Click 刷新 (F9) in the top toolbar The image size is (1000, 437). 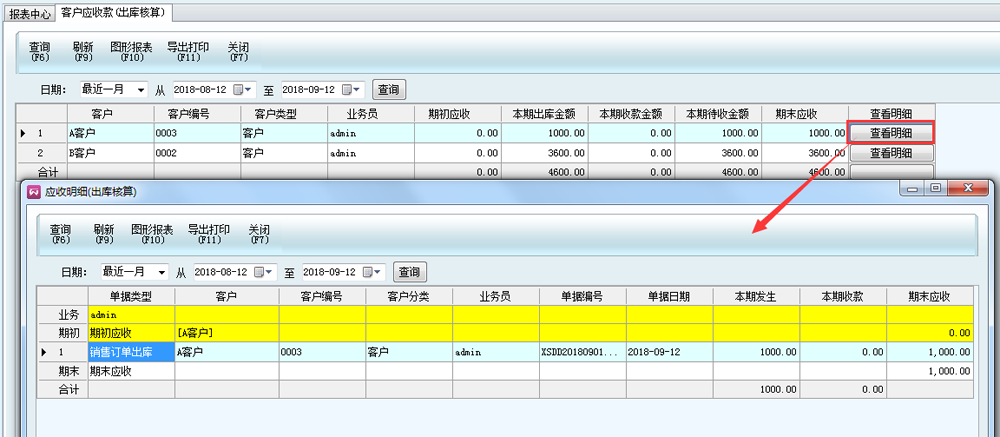point(83,52)
